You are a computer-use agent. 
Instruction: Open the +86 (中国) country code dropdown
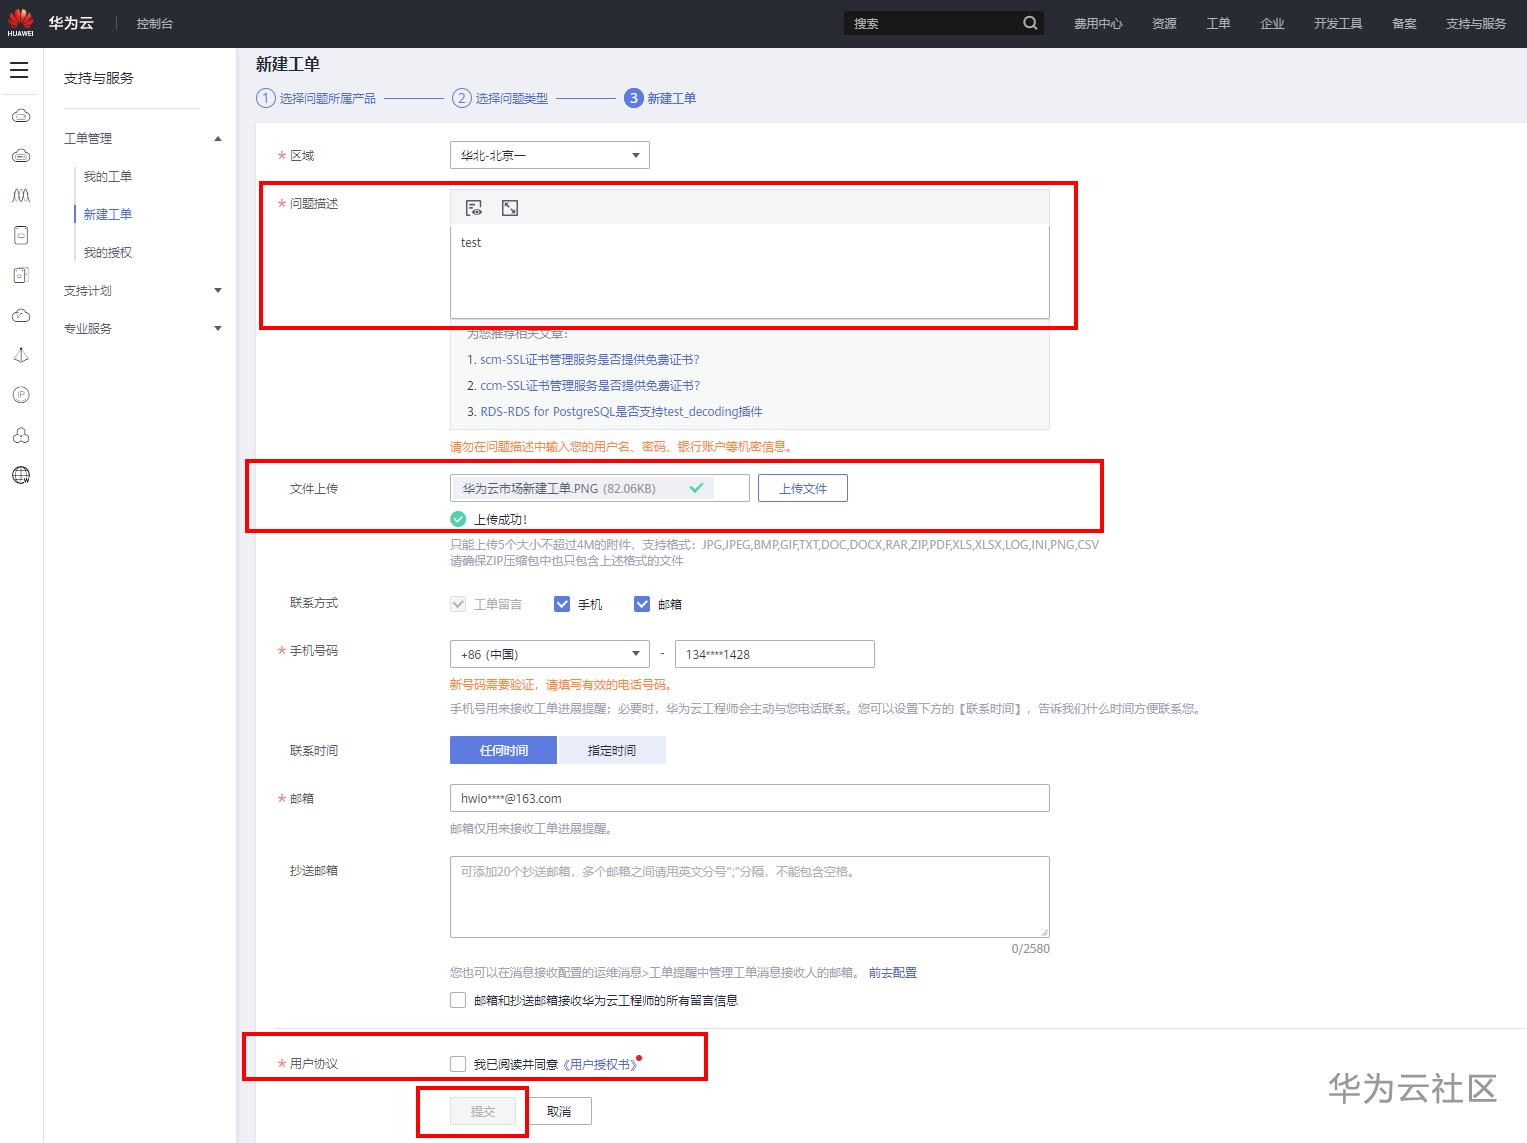coord(550,654)
